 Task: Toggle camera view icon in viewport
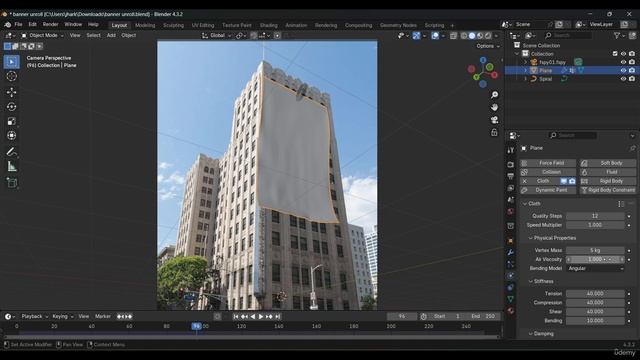pos(494,120)
